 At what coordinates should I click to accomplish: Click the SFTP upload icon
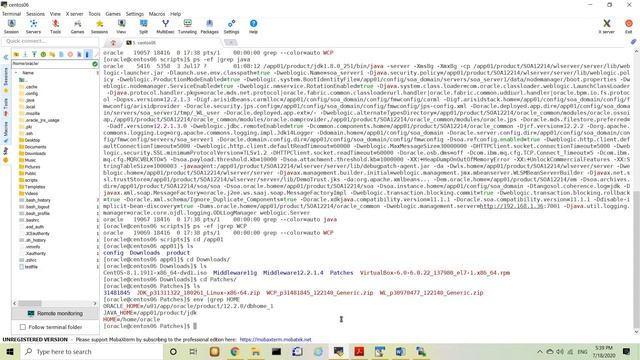point(34,54)
